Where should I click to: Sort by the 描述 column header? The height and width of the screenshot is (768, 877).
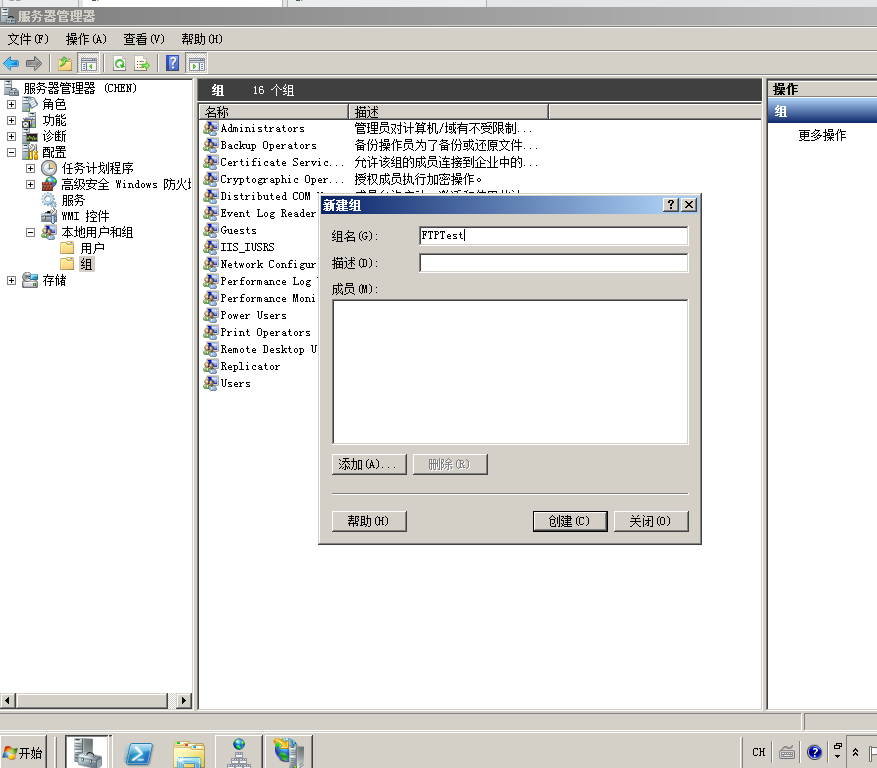(448, 112)
